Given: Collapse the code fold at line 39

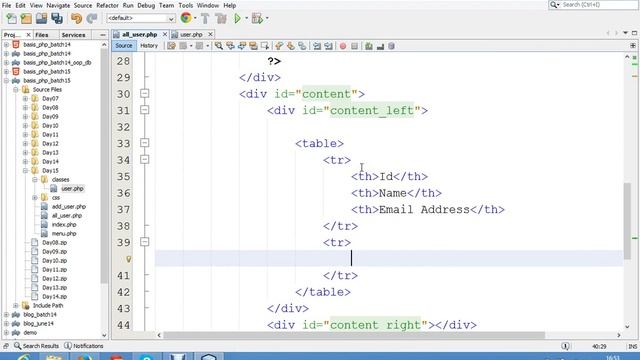Looking at the screenshot, I should 144,242.
